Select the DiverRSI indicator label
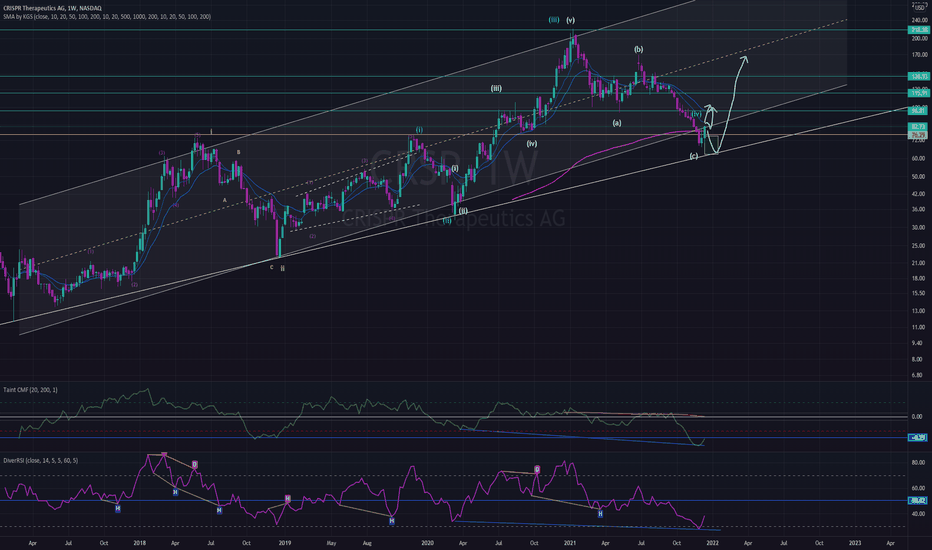Image resolution: width=932 pixels, height=550 pixels. [x=40, y=460]
